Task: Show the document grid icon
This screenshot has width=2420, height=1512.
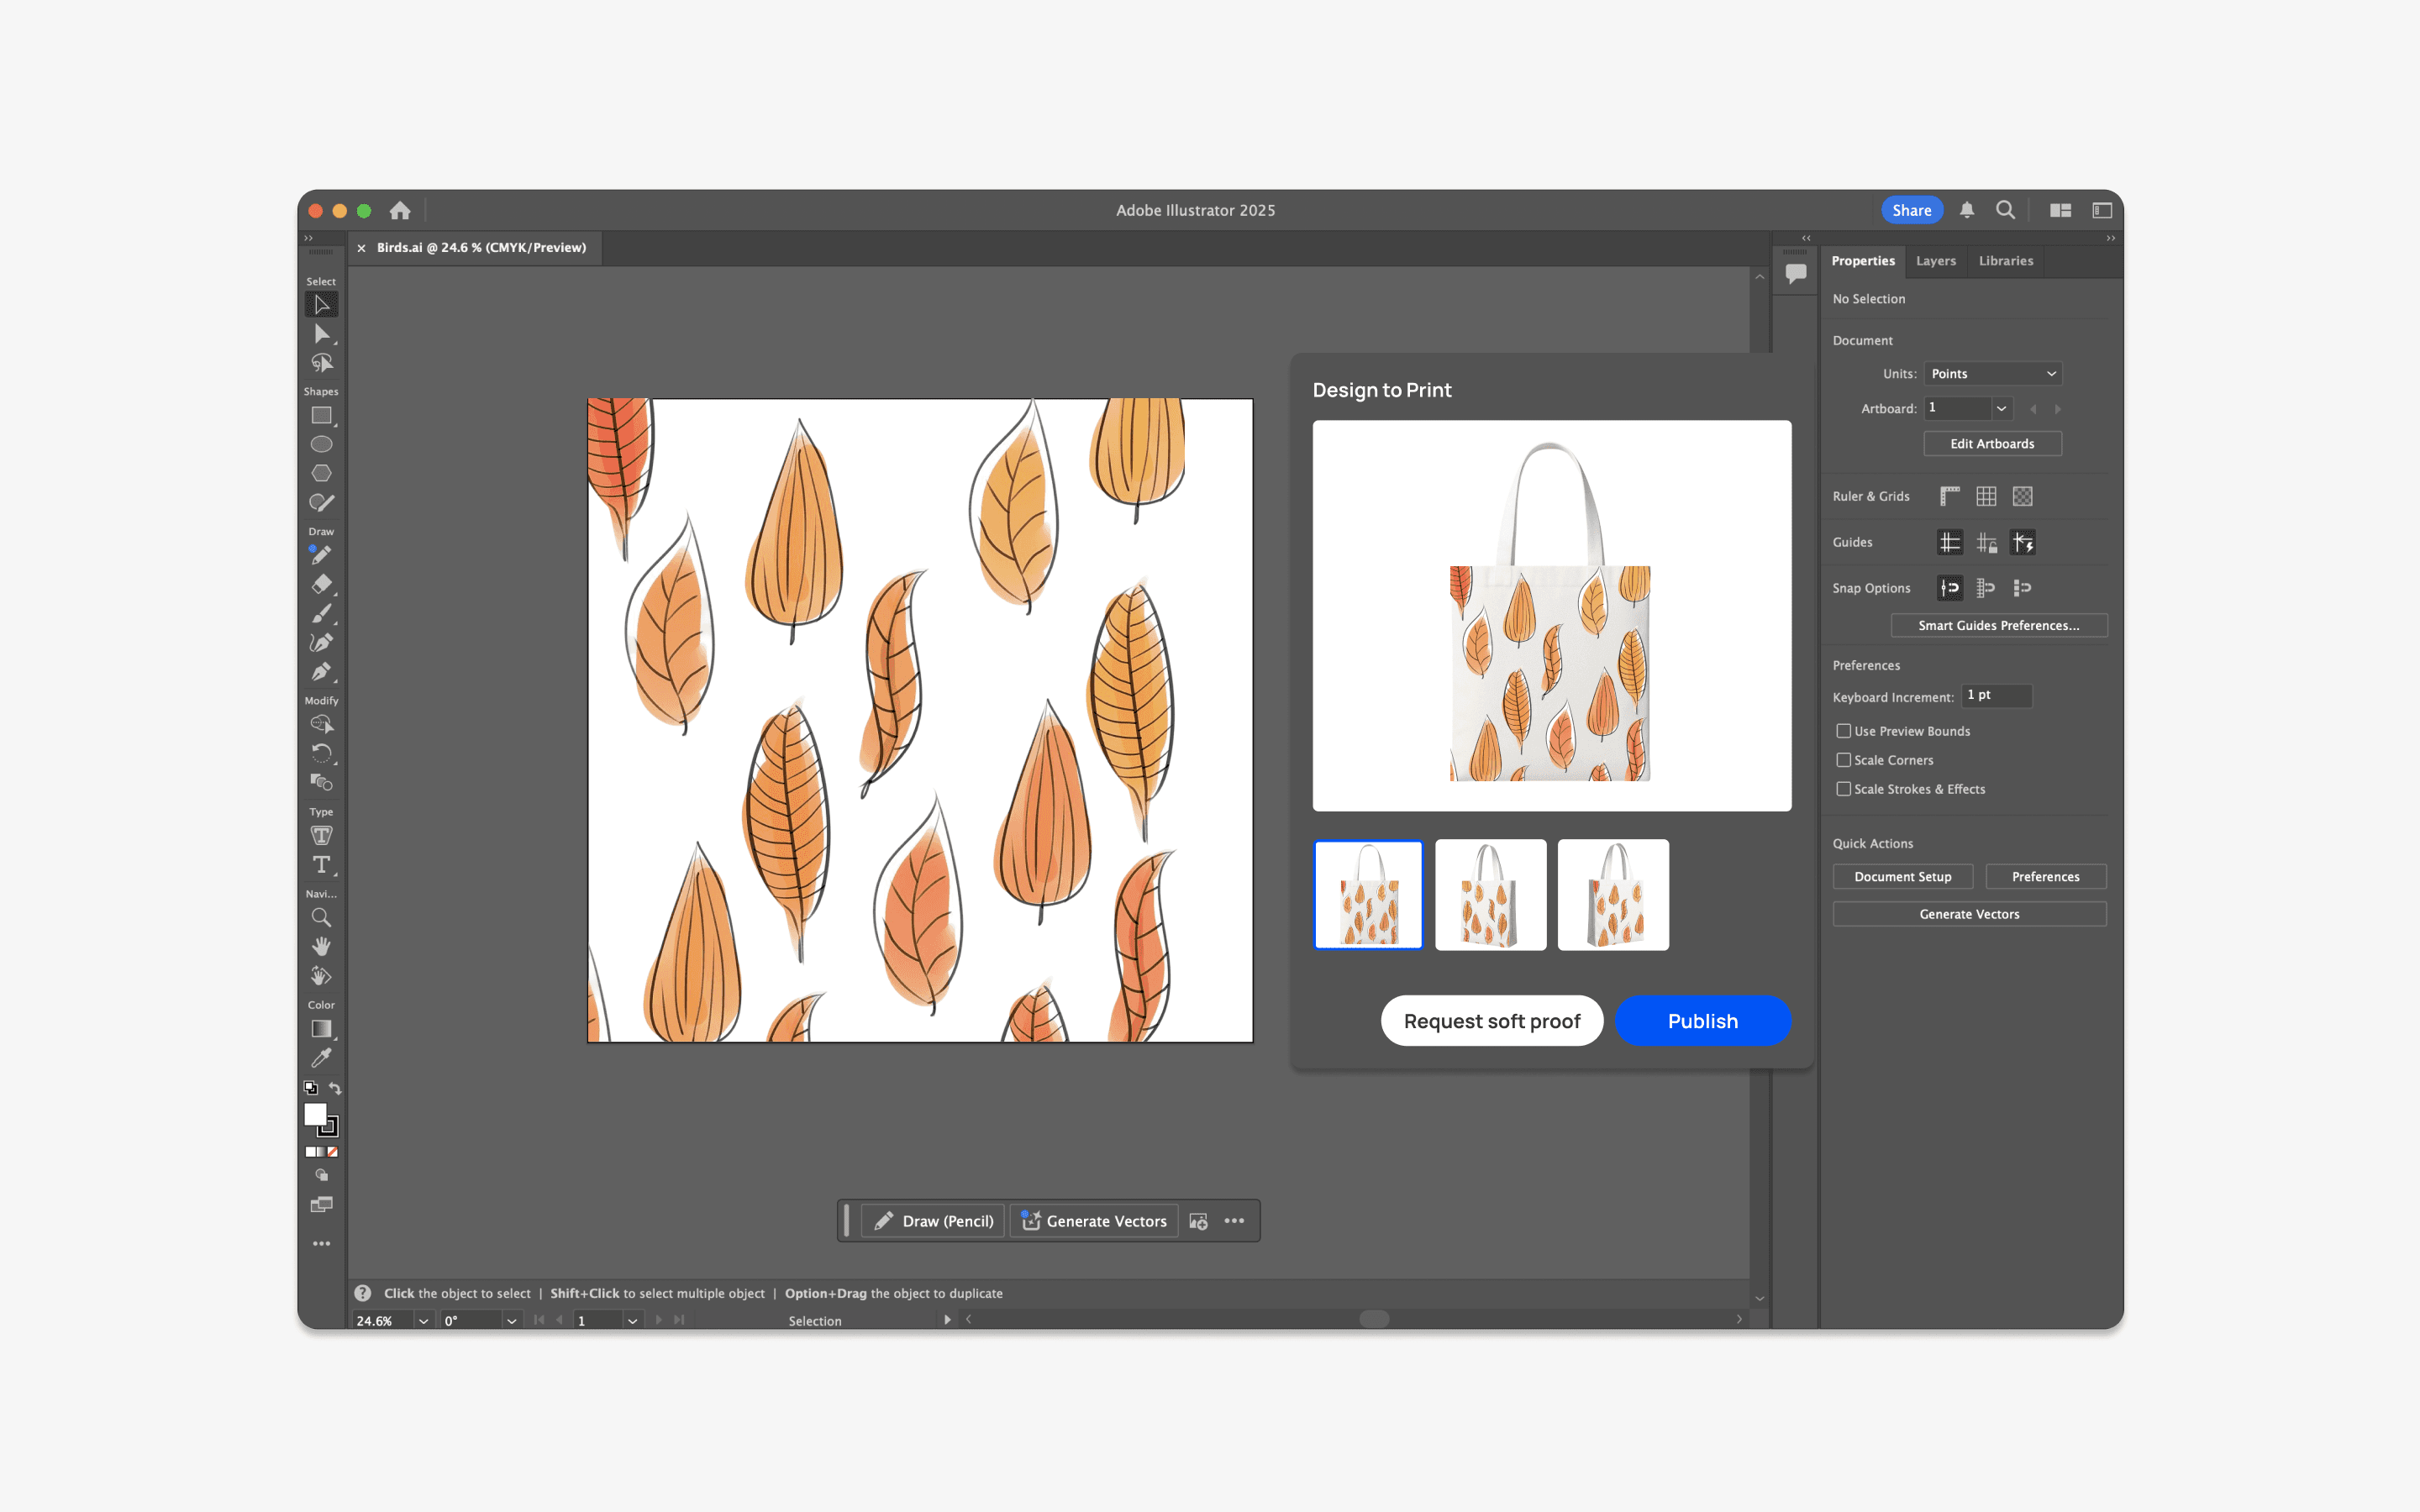Action: click(x=1986, y=496)
